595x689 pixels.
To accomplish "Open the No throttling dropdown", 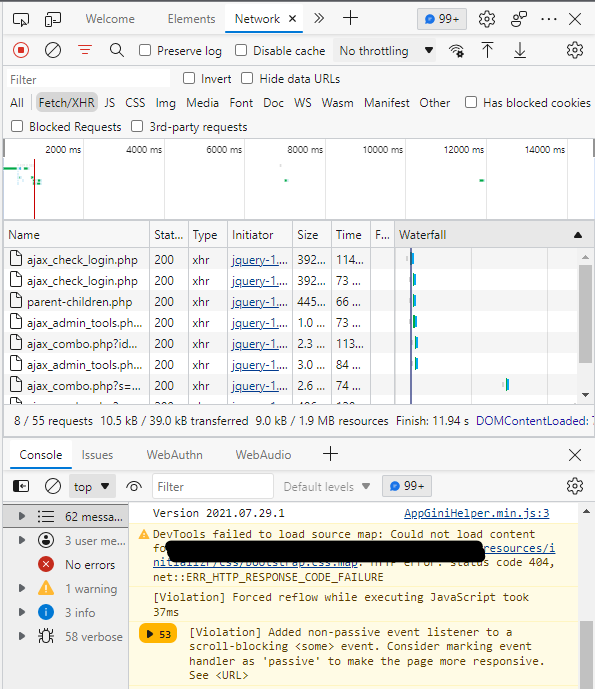I will pos(385,51).
